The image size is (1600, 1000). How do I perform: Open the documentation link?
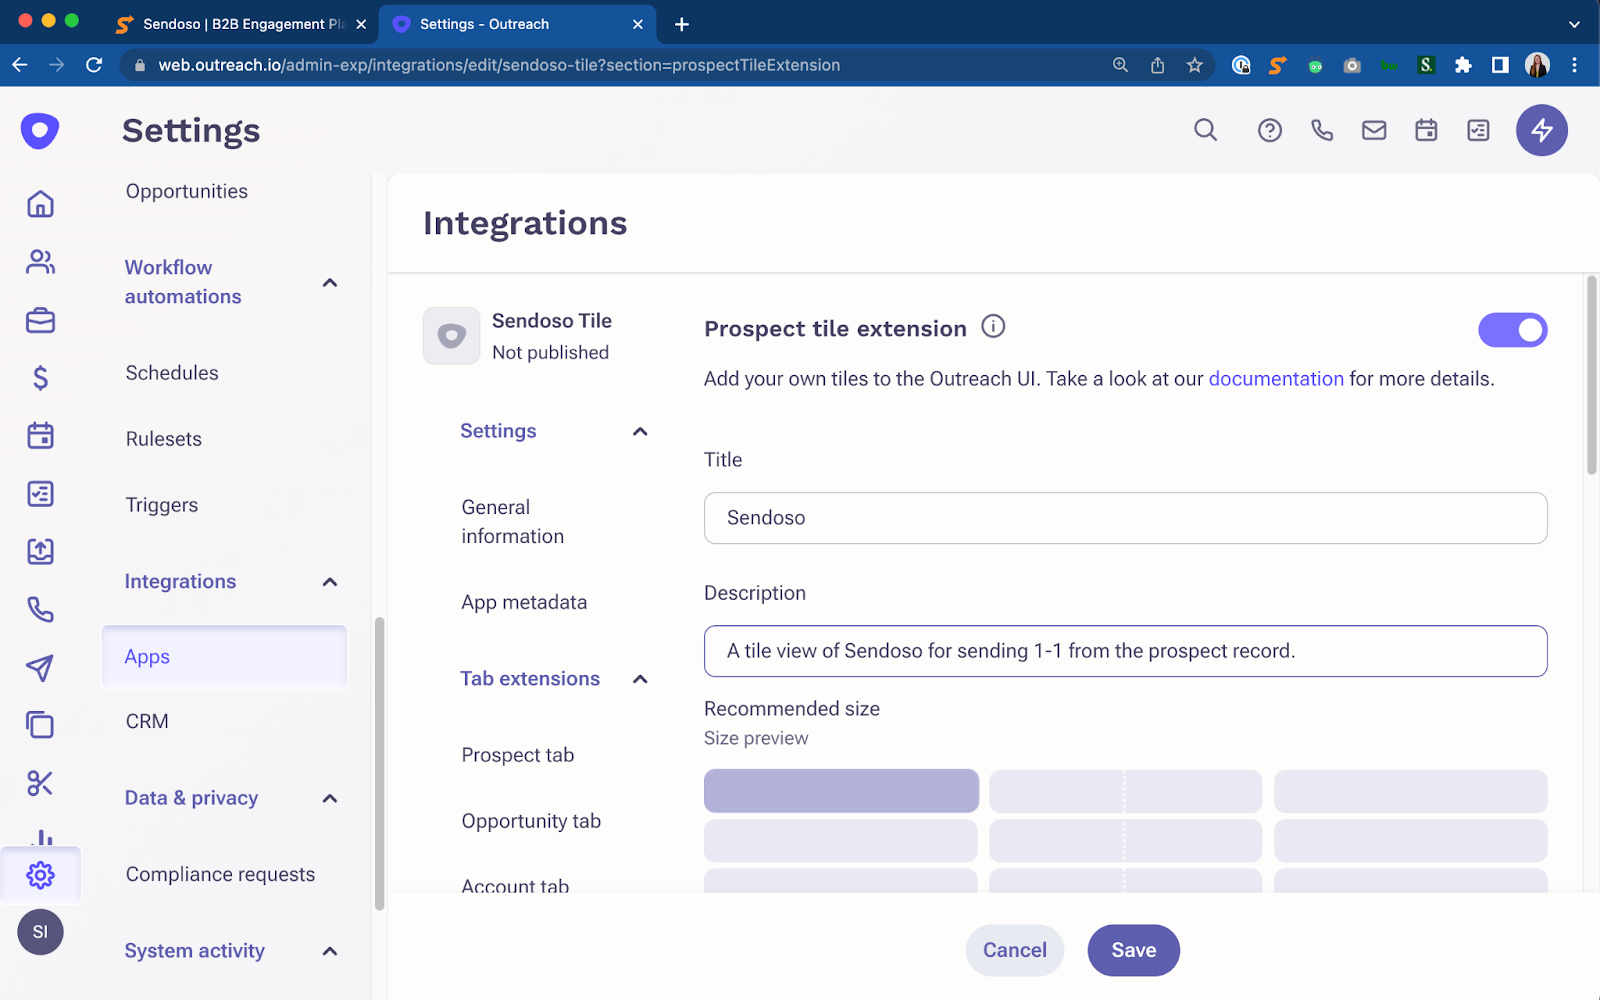1276,379
